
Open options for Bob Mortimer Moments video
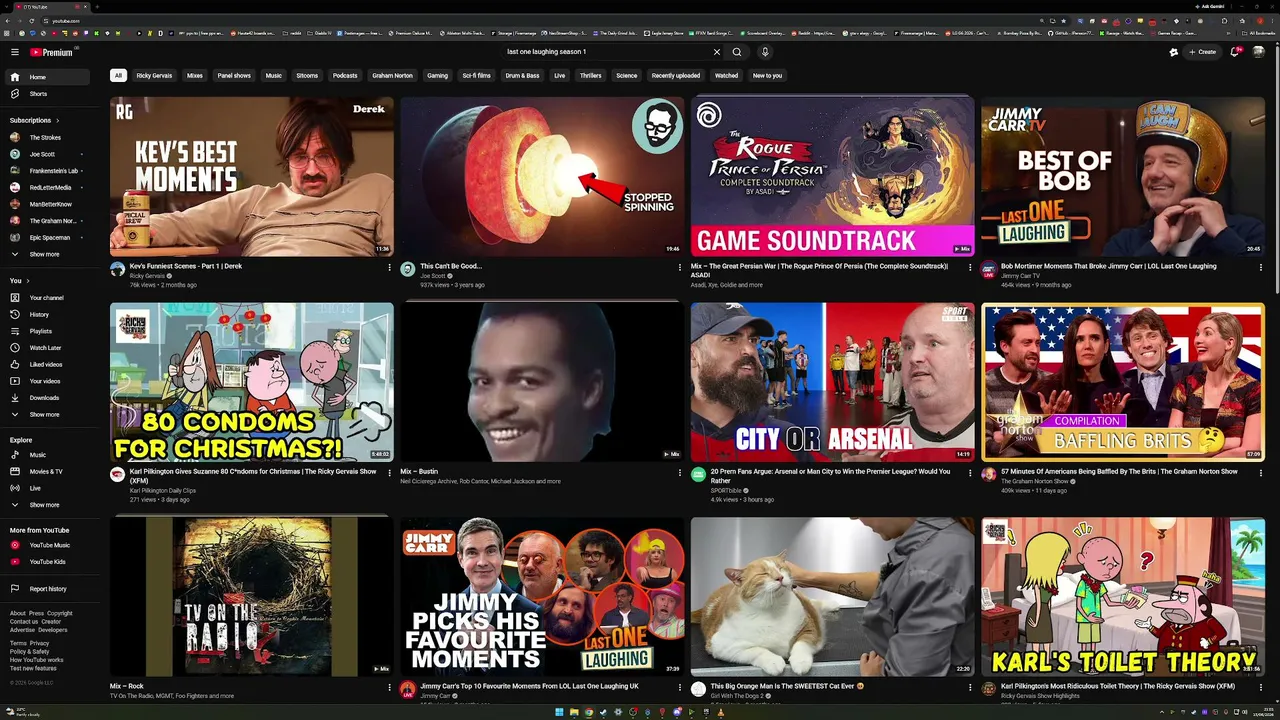[x=1260, y=267]
